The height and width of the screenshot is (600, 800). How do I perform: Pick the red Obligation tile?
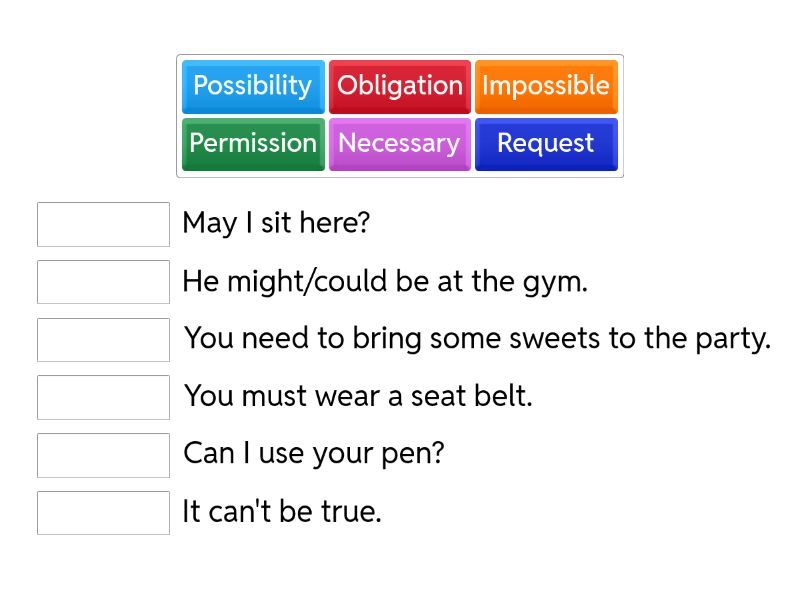coord(399,86)
